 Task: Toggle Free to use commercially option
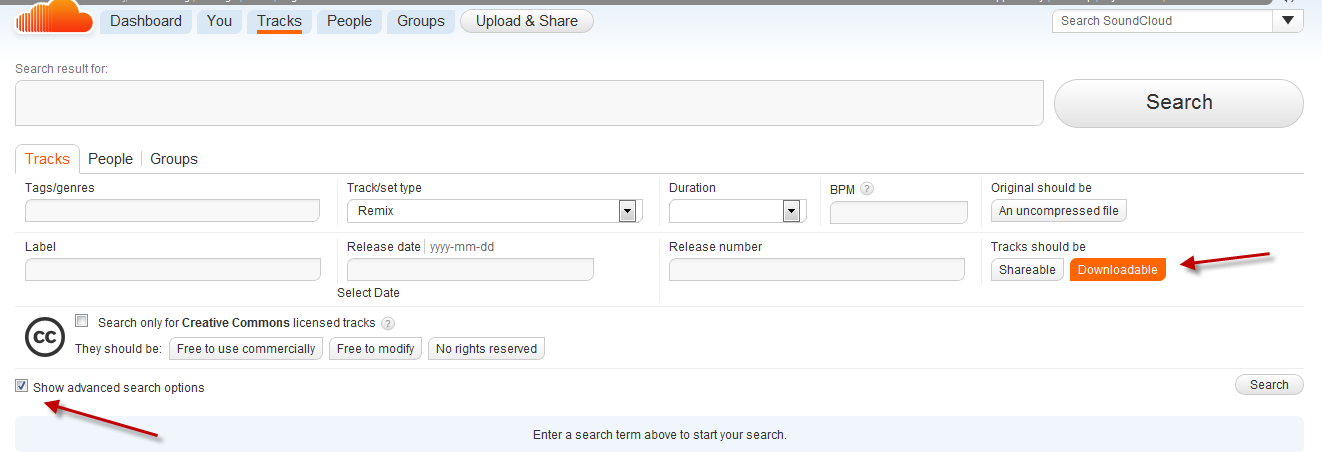246,349
